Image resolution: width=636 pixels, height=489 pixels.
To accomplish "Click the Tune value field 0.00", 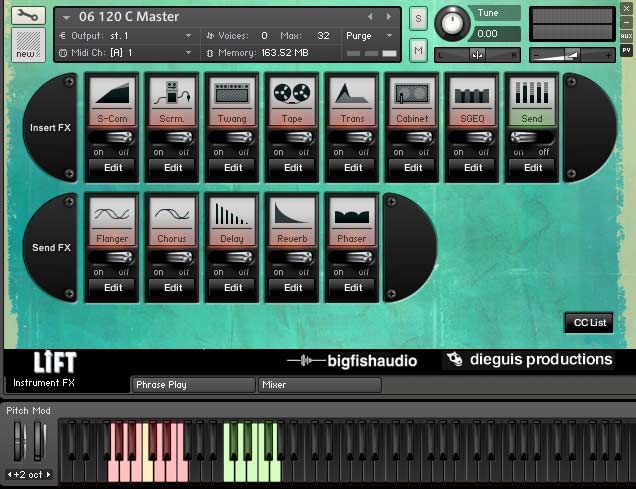I will coord(494,34).
